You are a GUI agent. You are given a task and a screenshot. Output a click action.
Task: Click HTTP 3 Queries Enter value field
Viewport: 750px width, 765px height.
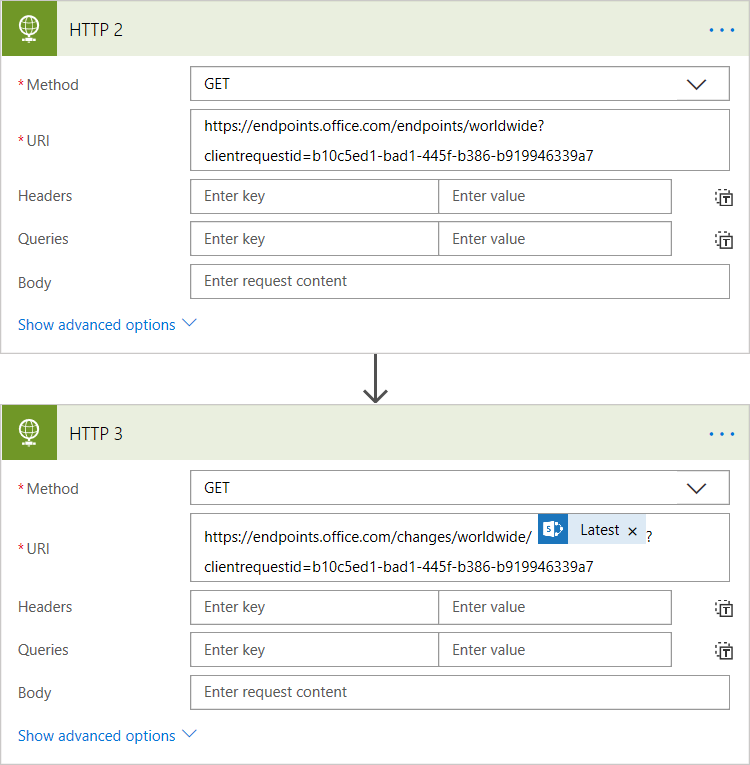(554, 650)
